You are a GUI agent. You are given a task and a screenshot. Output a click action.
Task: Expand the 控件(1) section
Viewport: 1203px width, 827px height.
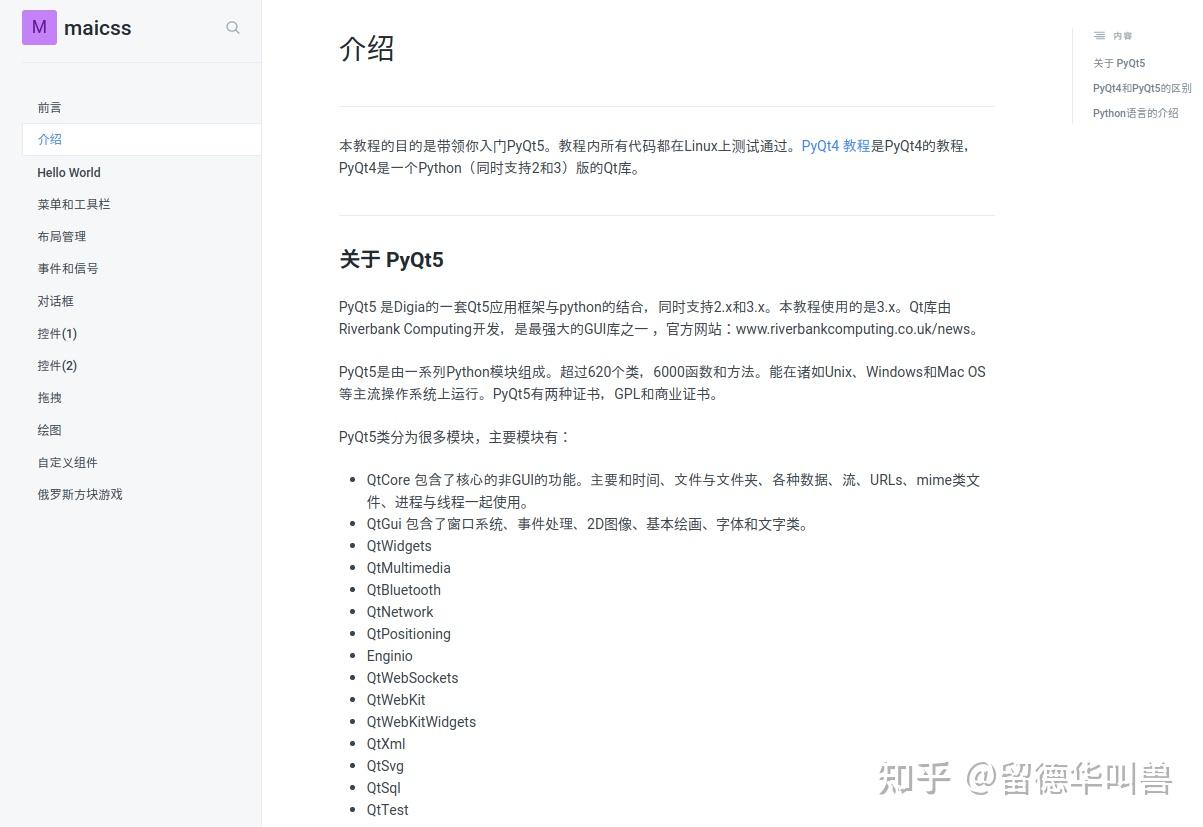coord(58,333)
